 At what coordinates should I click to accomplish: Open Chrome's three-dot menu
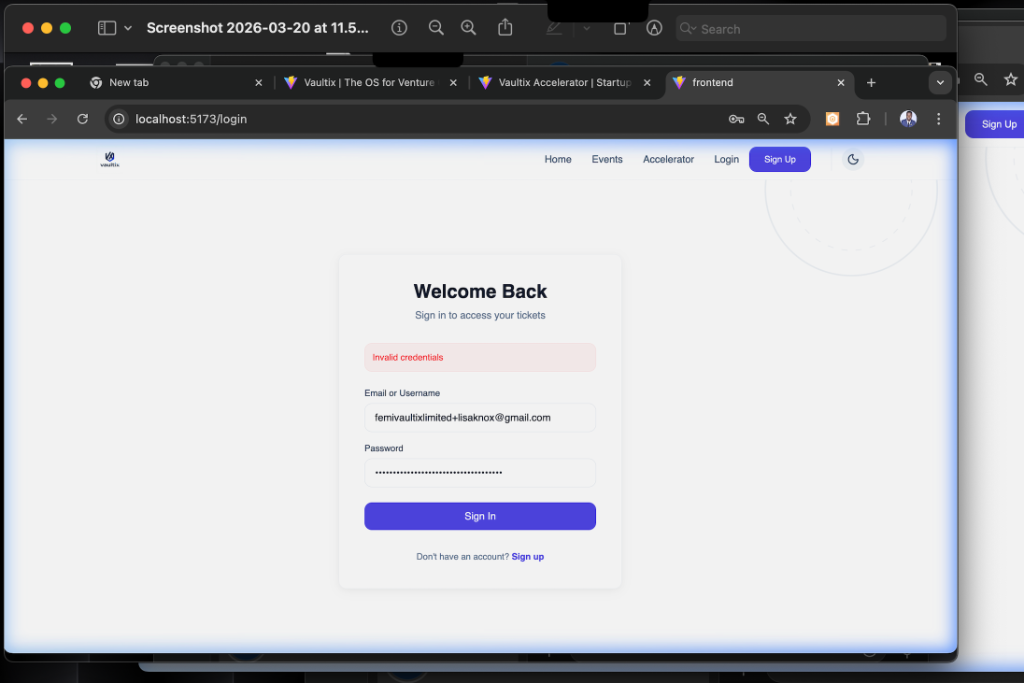pyautogui.click(x=937, y=118)
